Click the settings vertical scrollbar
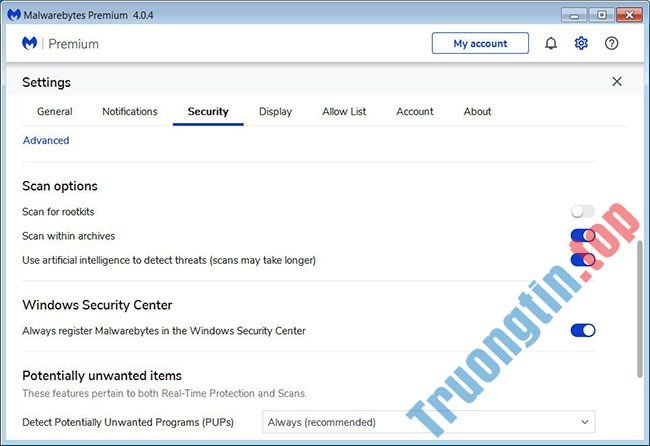The width and height of the screenshot is (650, 446). (640, 308)
